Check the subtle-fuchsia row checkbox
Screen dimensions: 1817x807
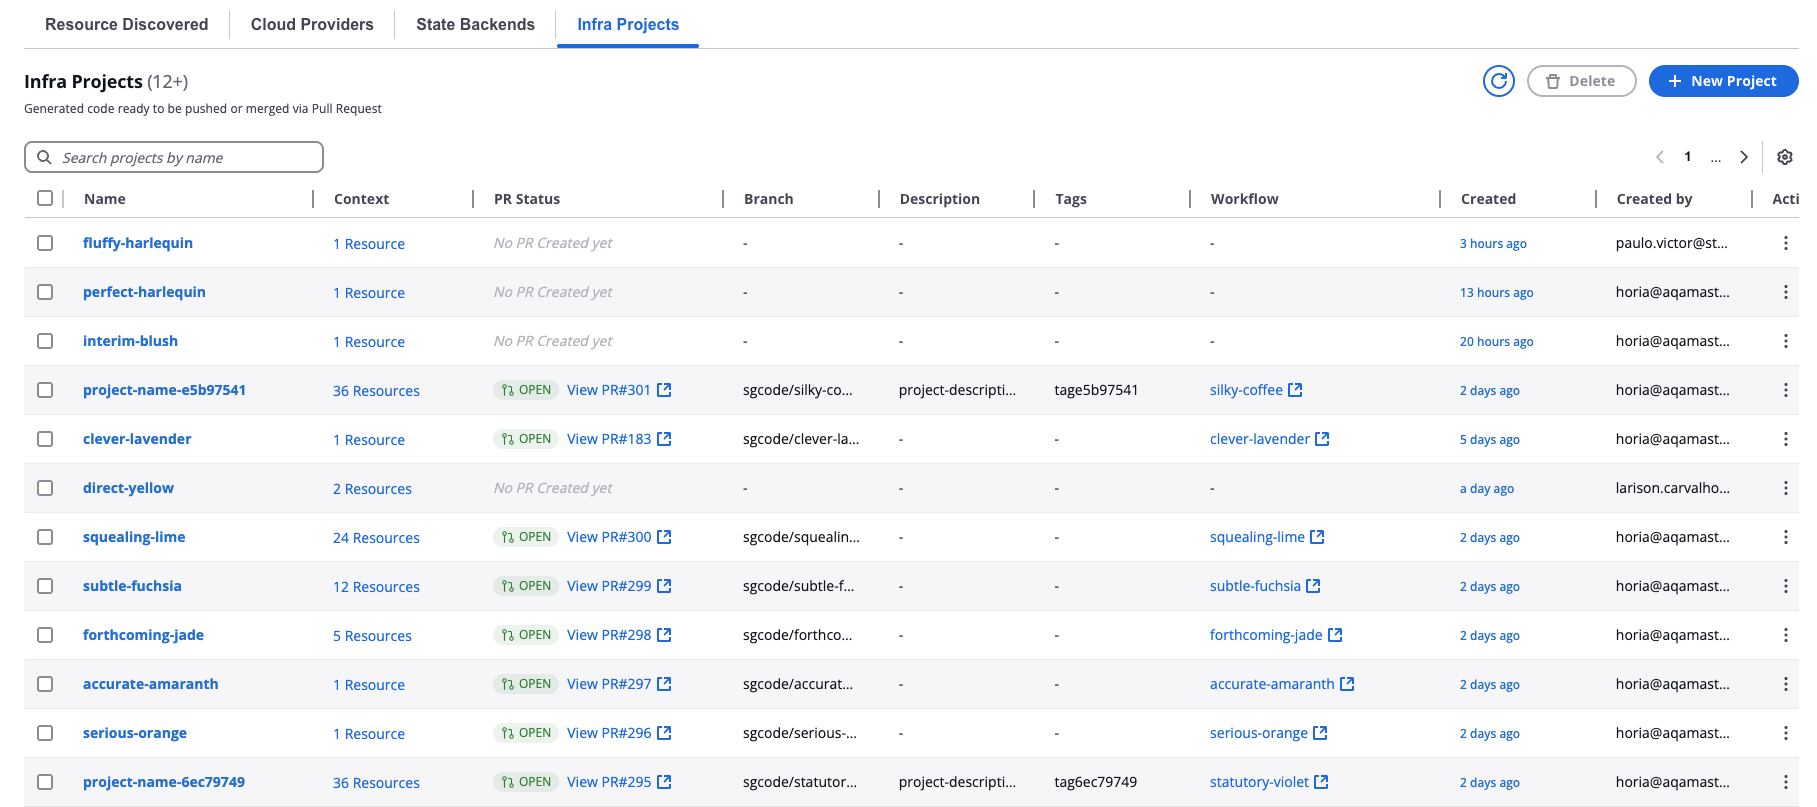(x=45, y=586)
